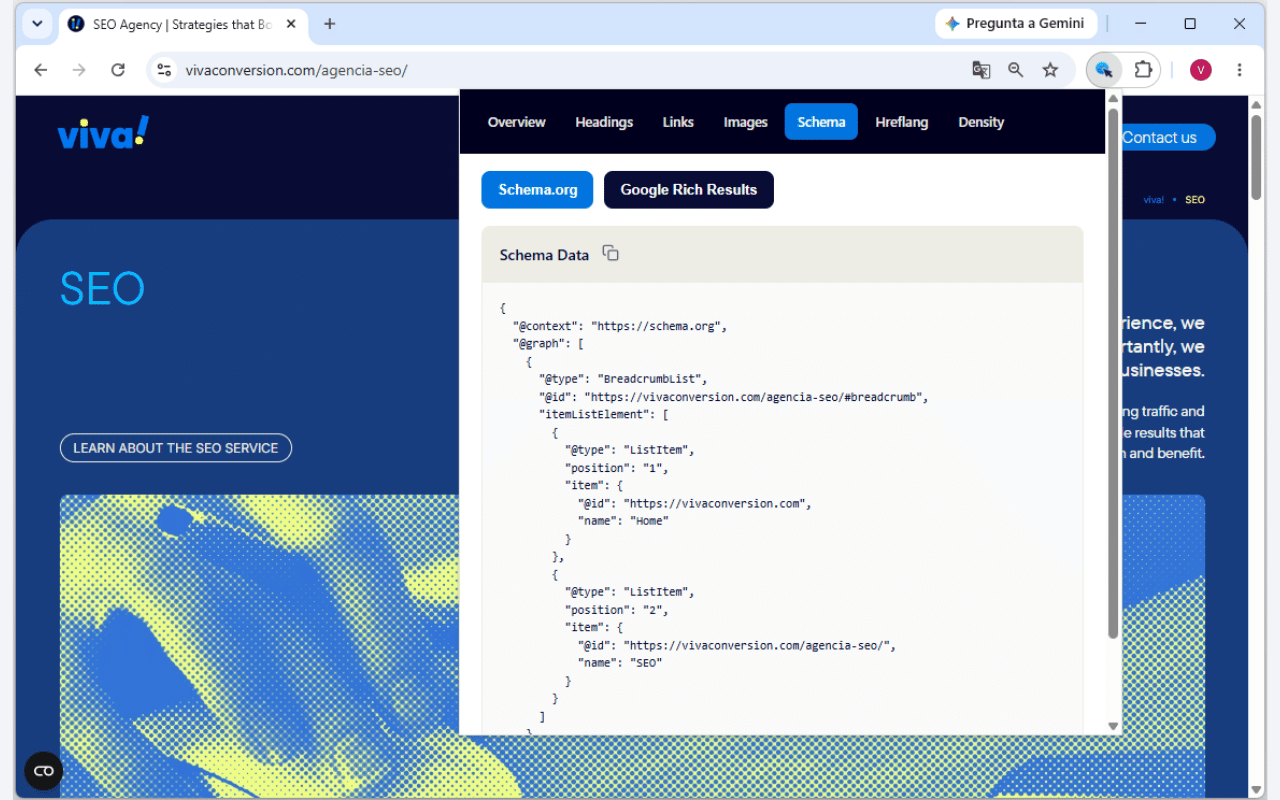
Task: Open site information icon in address bar
Action: click(165, 70)
